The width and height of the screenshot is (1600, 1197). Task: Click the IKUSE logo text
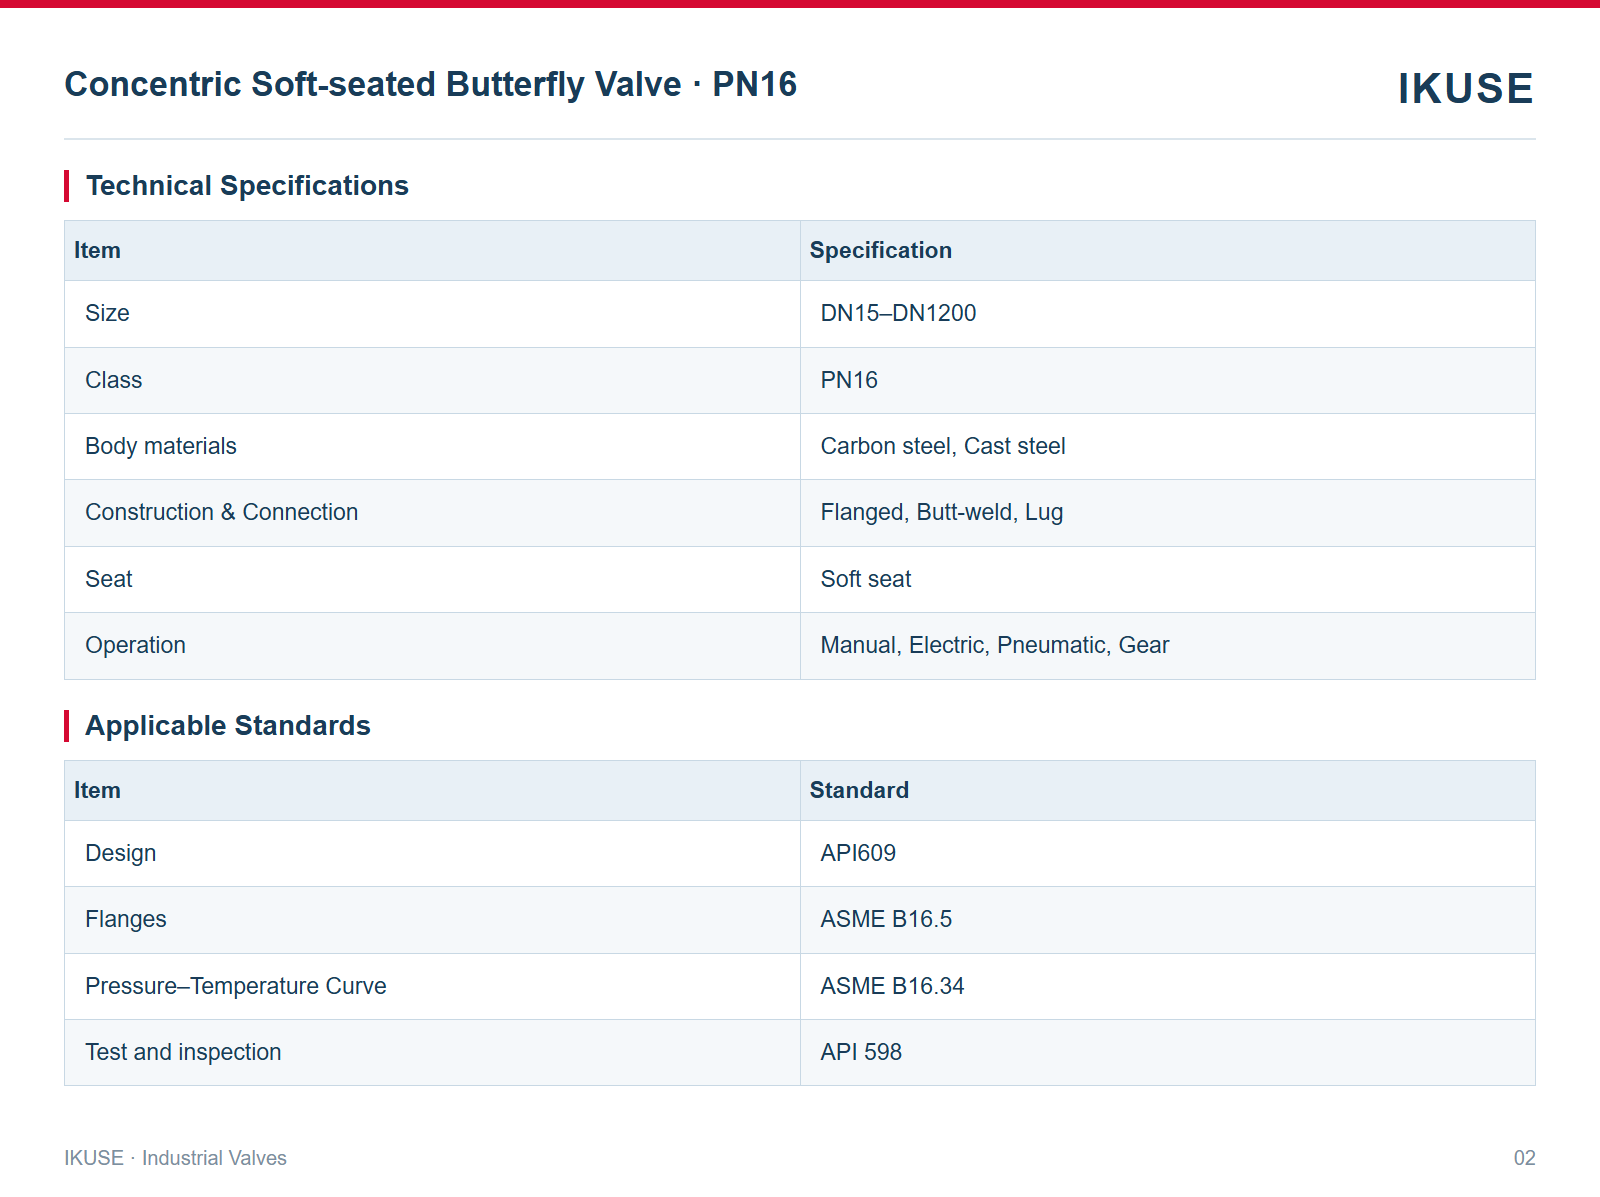(1465, 89)
